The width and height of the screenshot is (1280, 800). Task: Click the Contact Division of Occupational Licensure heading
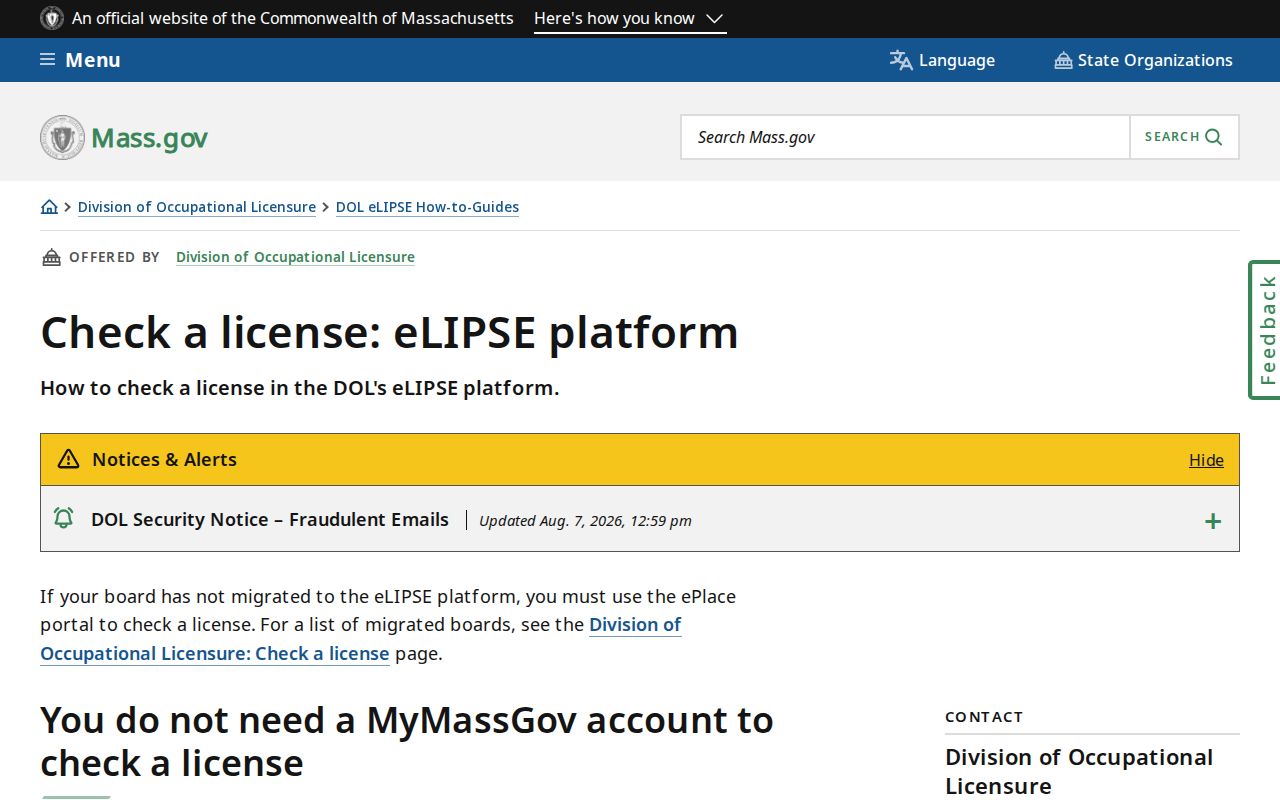click(x=1079, y=771)
